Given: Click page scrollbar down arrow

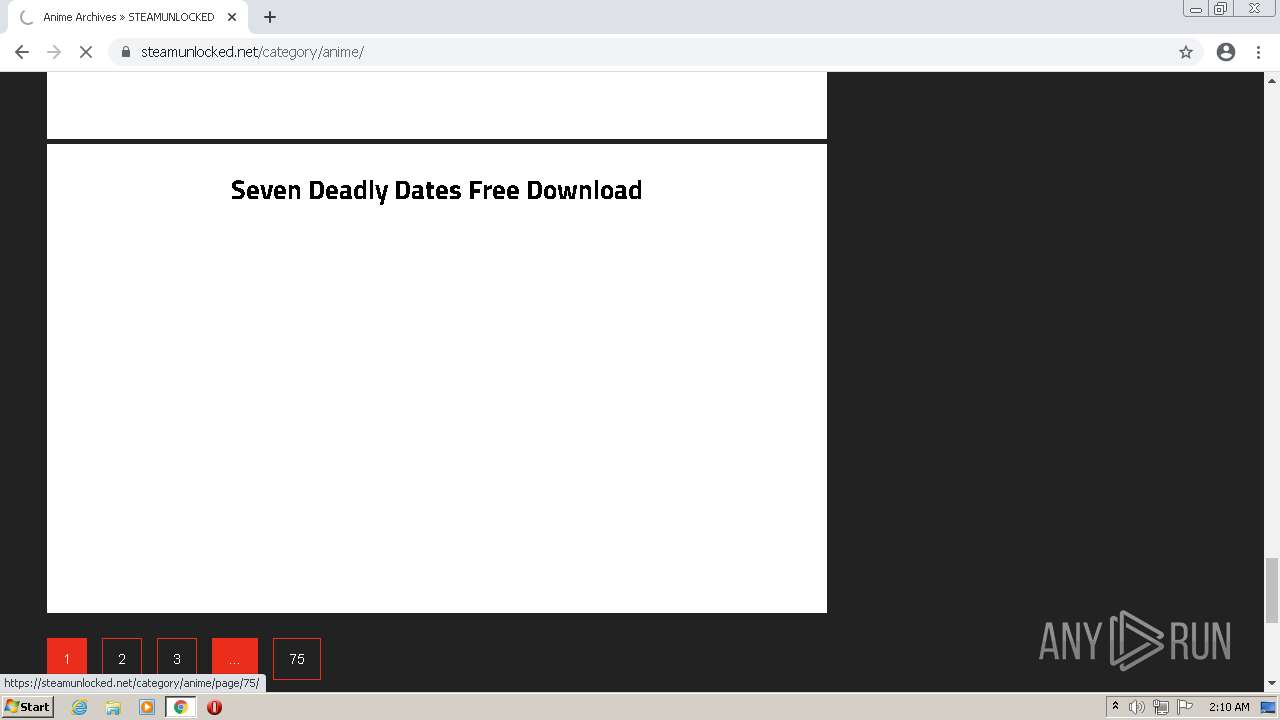Looking at the screenshot, I should pos(1272,683).
